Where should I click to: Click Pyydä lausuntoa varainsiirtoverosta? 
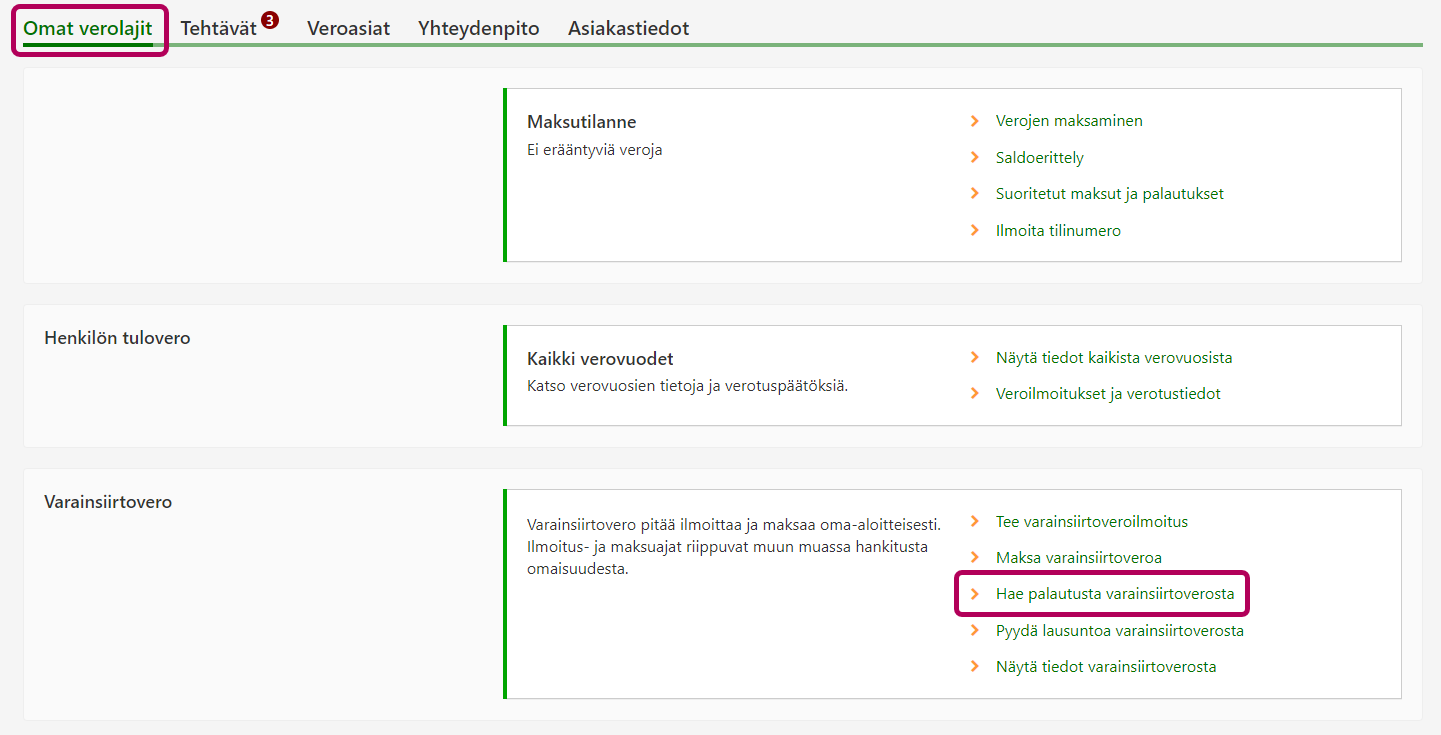click(x=1119, y=631)
